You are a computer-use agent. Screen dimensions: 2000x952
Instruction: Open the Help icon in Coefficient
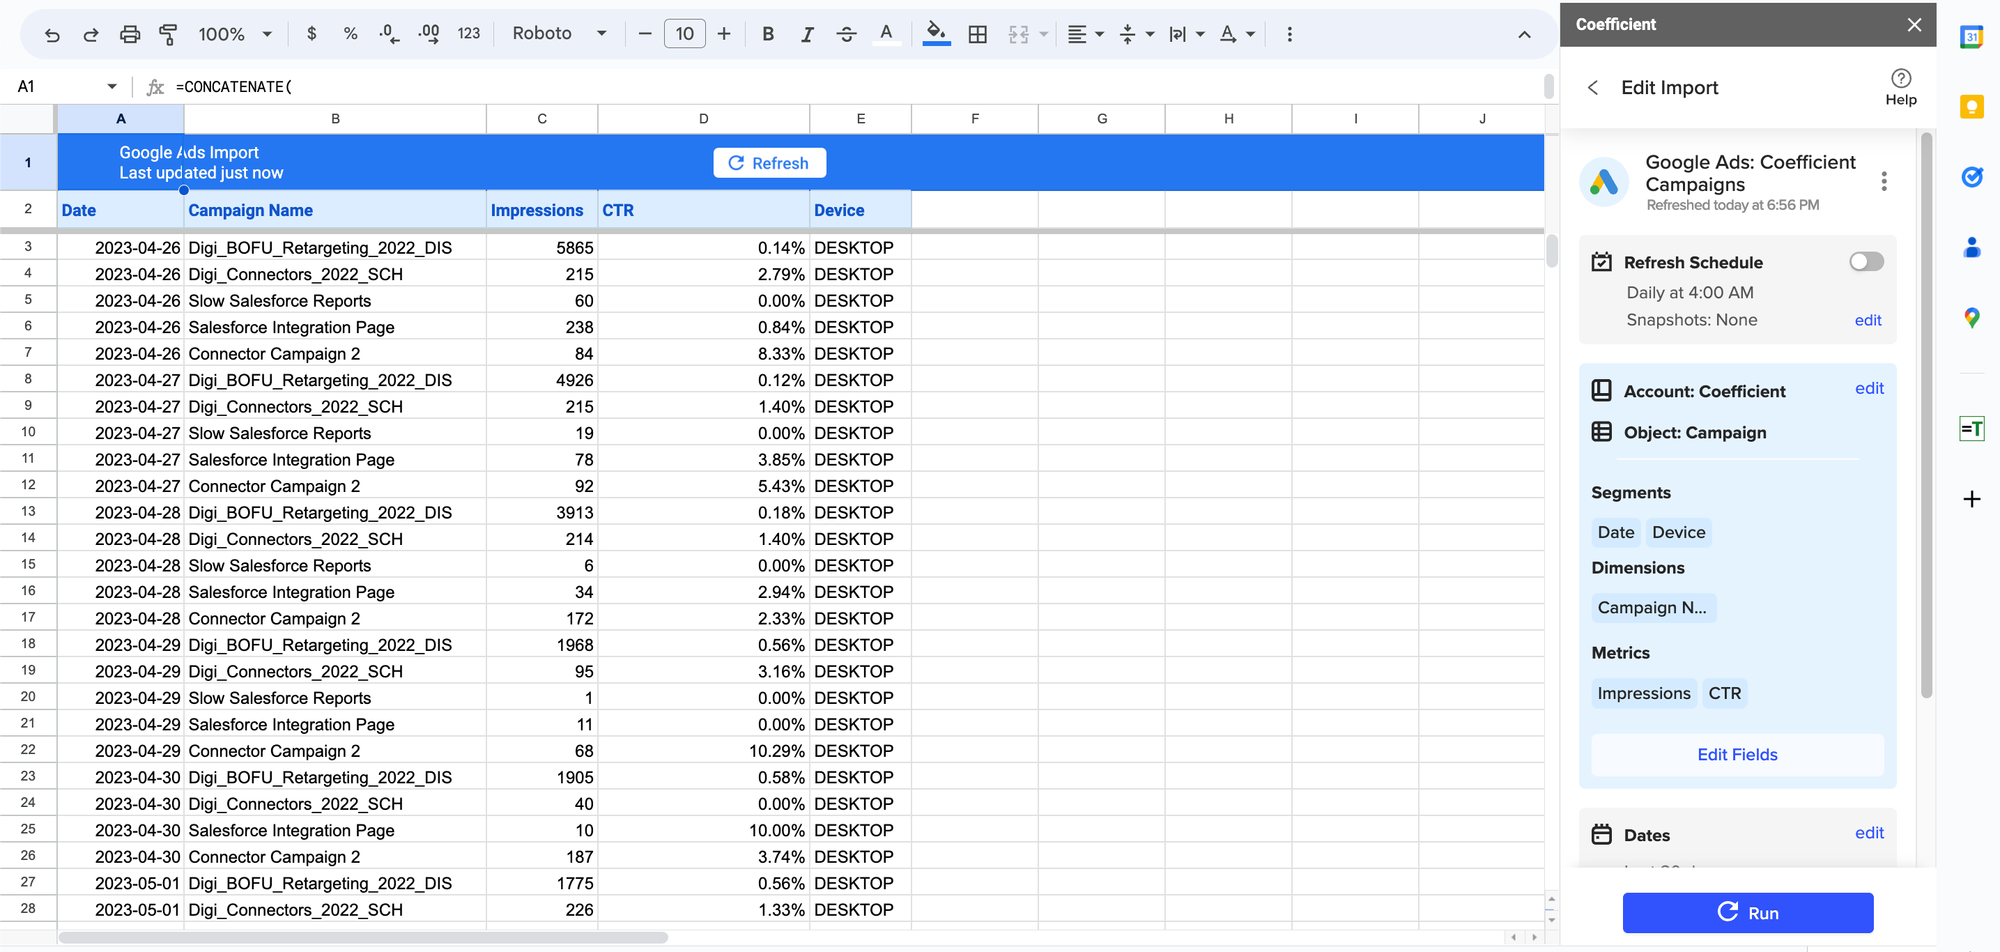[1901, 87]
